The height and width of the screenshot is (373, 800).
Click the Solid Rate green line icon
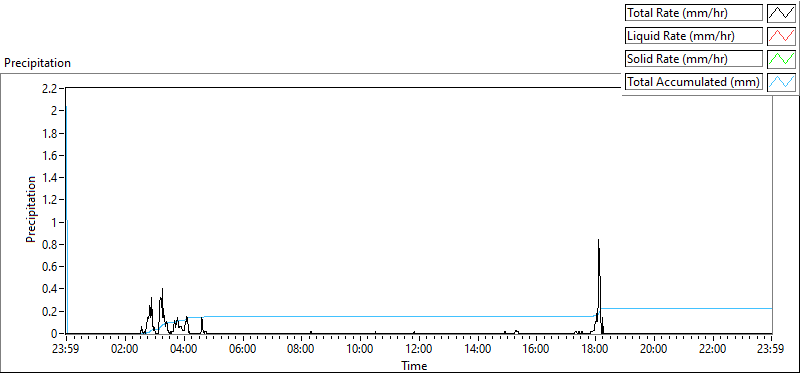tap(781, 59)
